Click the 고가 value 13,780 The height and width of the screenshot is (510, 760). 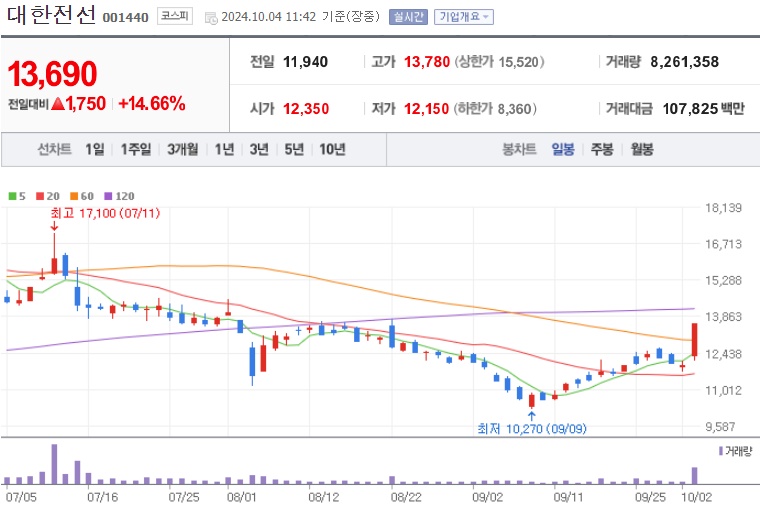[x=427, y=62]
